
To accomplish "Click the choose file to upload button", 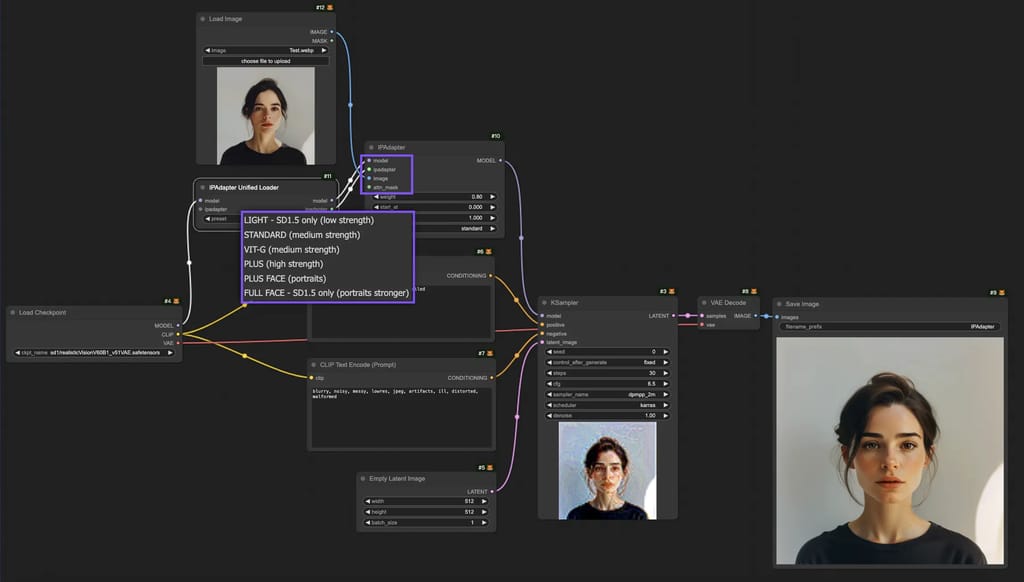I will [265, 61].
